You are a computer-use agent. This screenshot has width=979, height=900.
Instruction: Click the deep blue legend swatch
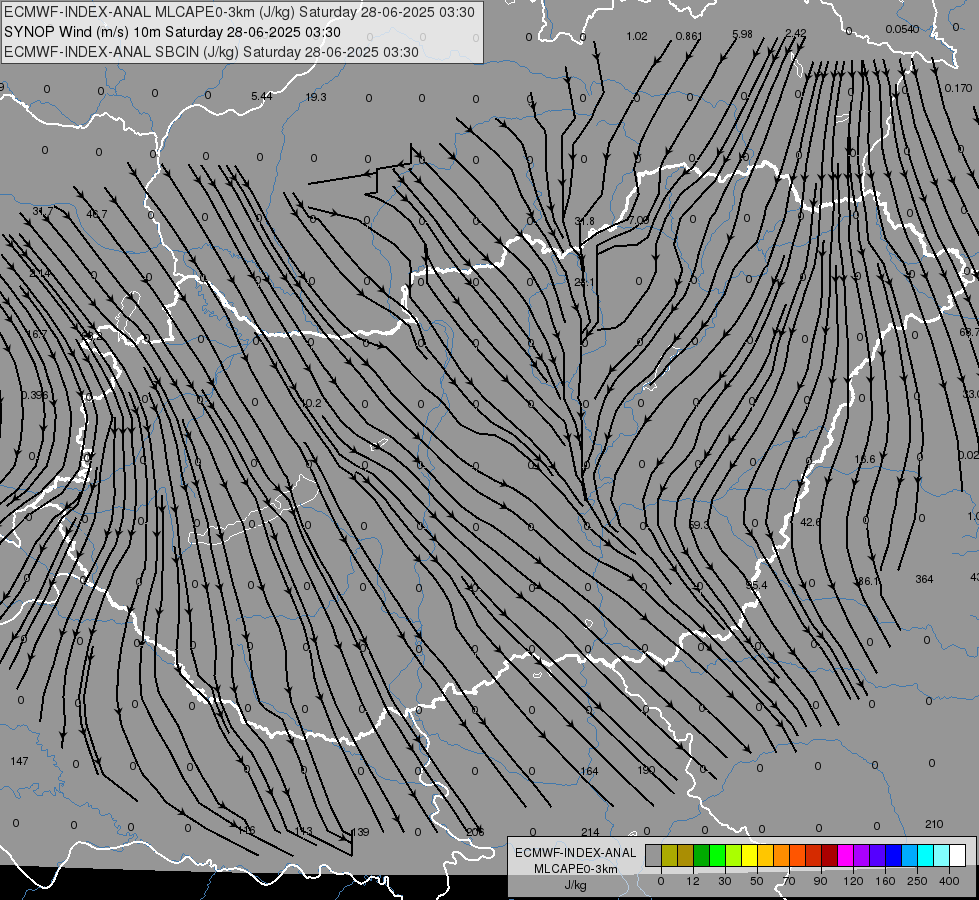coord(893,855)
